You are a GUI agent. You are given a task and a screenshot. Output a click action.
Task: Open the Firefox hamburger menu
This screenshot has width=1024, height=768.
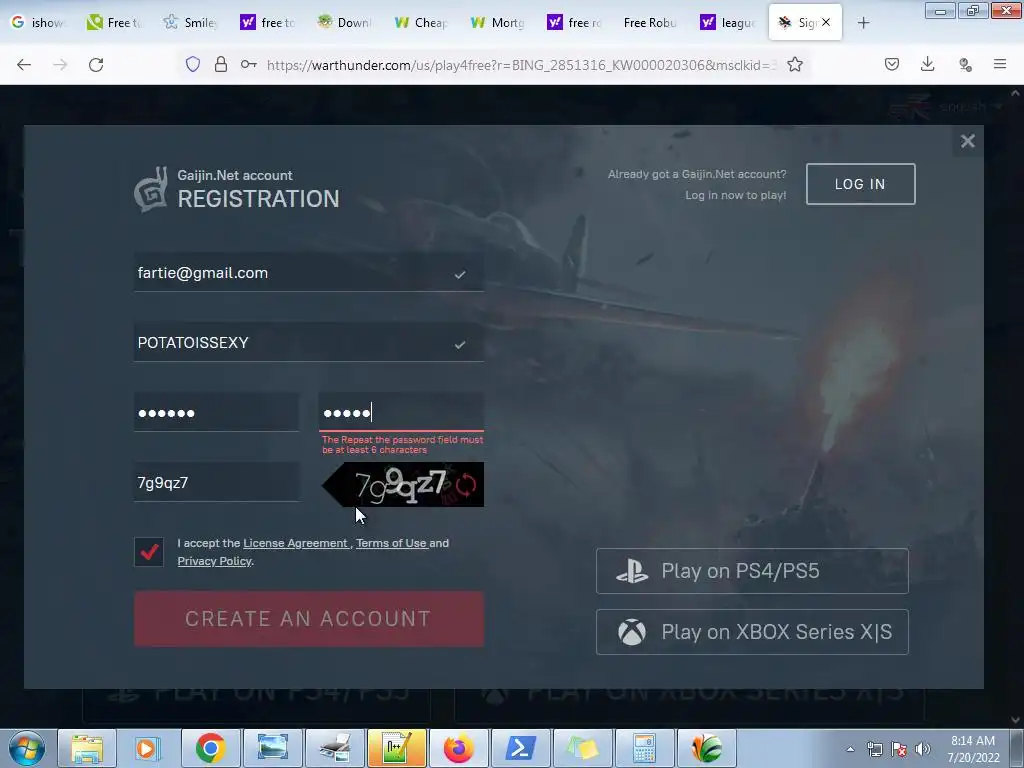click(x=1000, y=64)
